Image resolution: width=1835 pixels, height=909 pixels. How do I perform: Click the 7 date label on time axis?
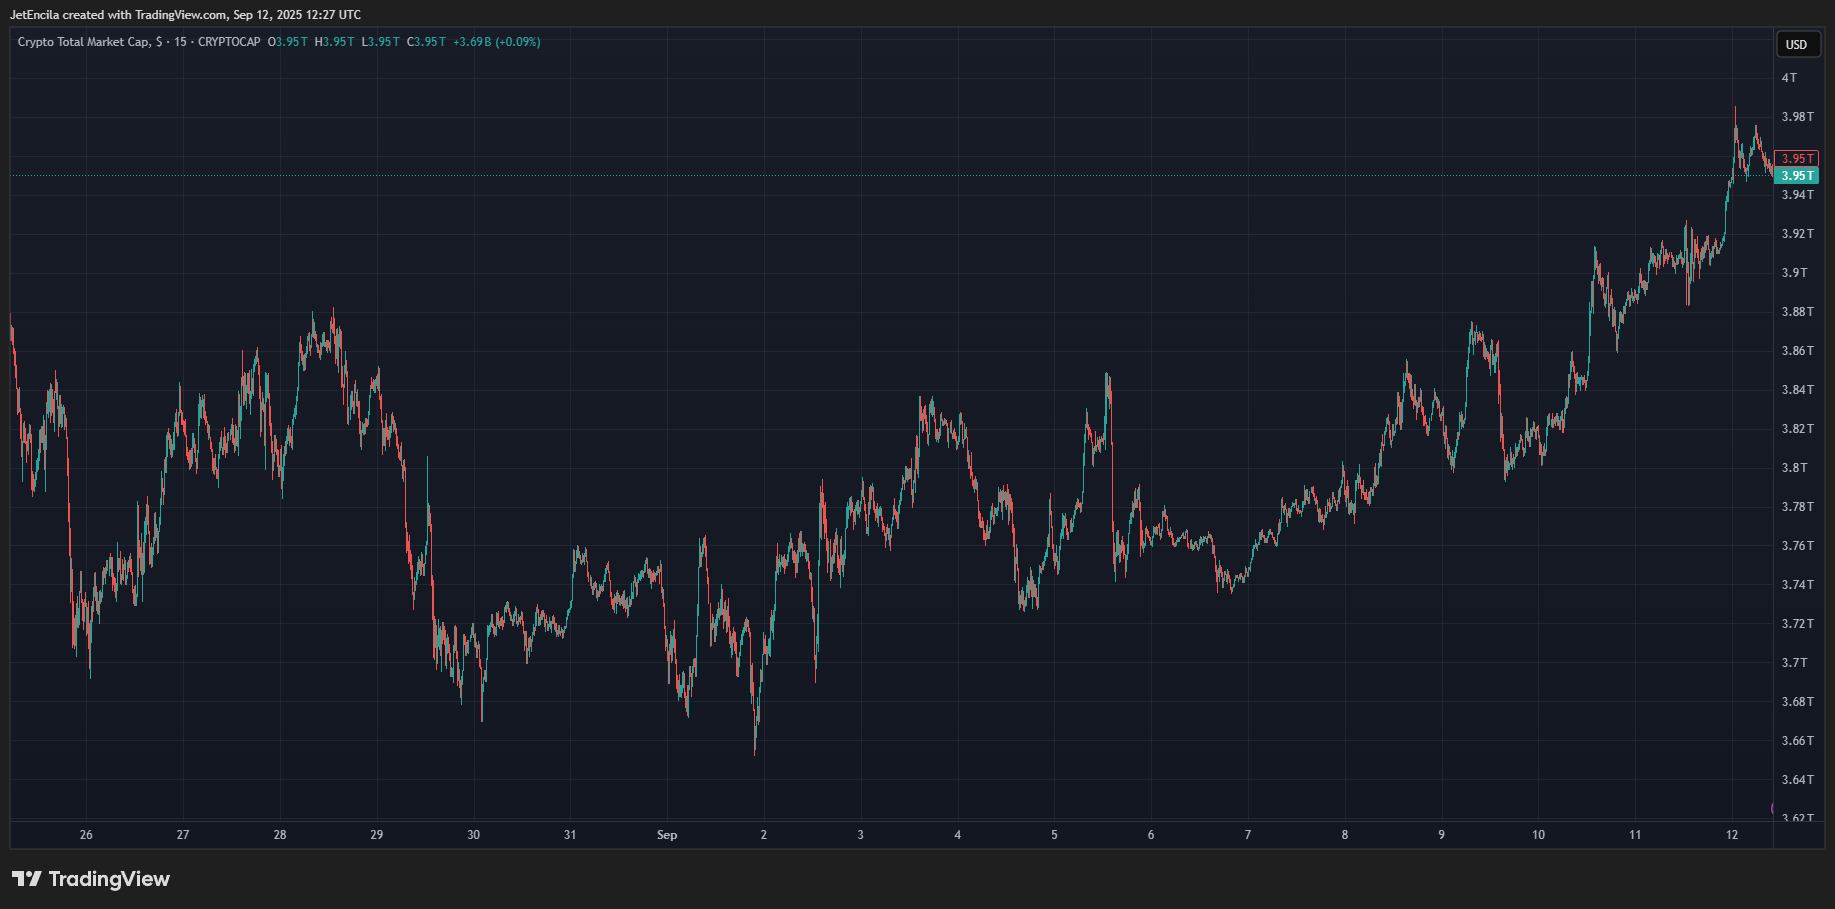pos(1247,835)
